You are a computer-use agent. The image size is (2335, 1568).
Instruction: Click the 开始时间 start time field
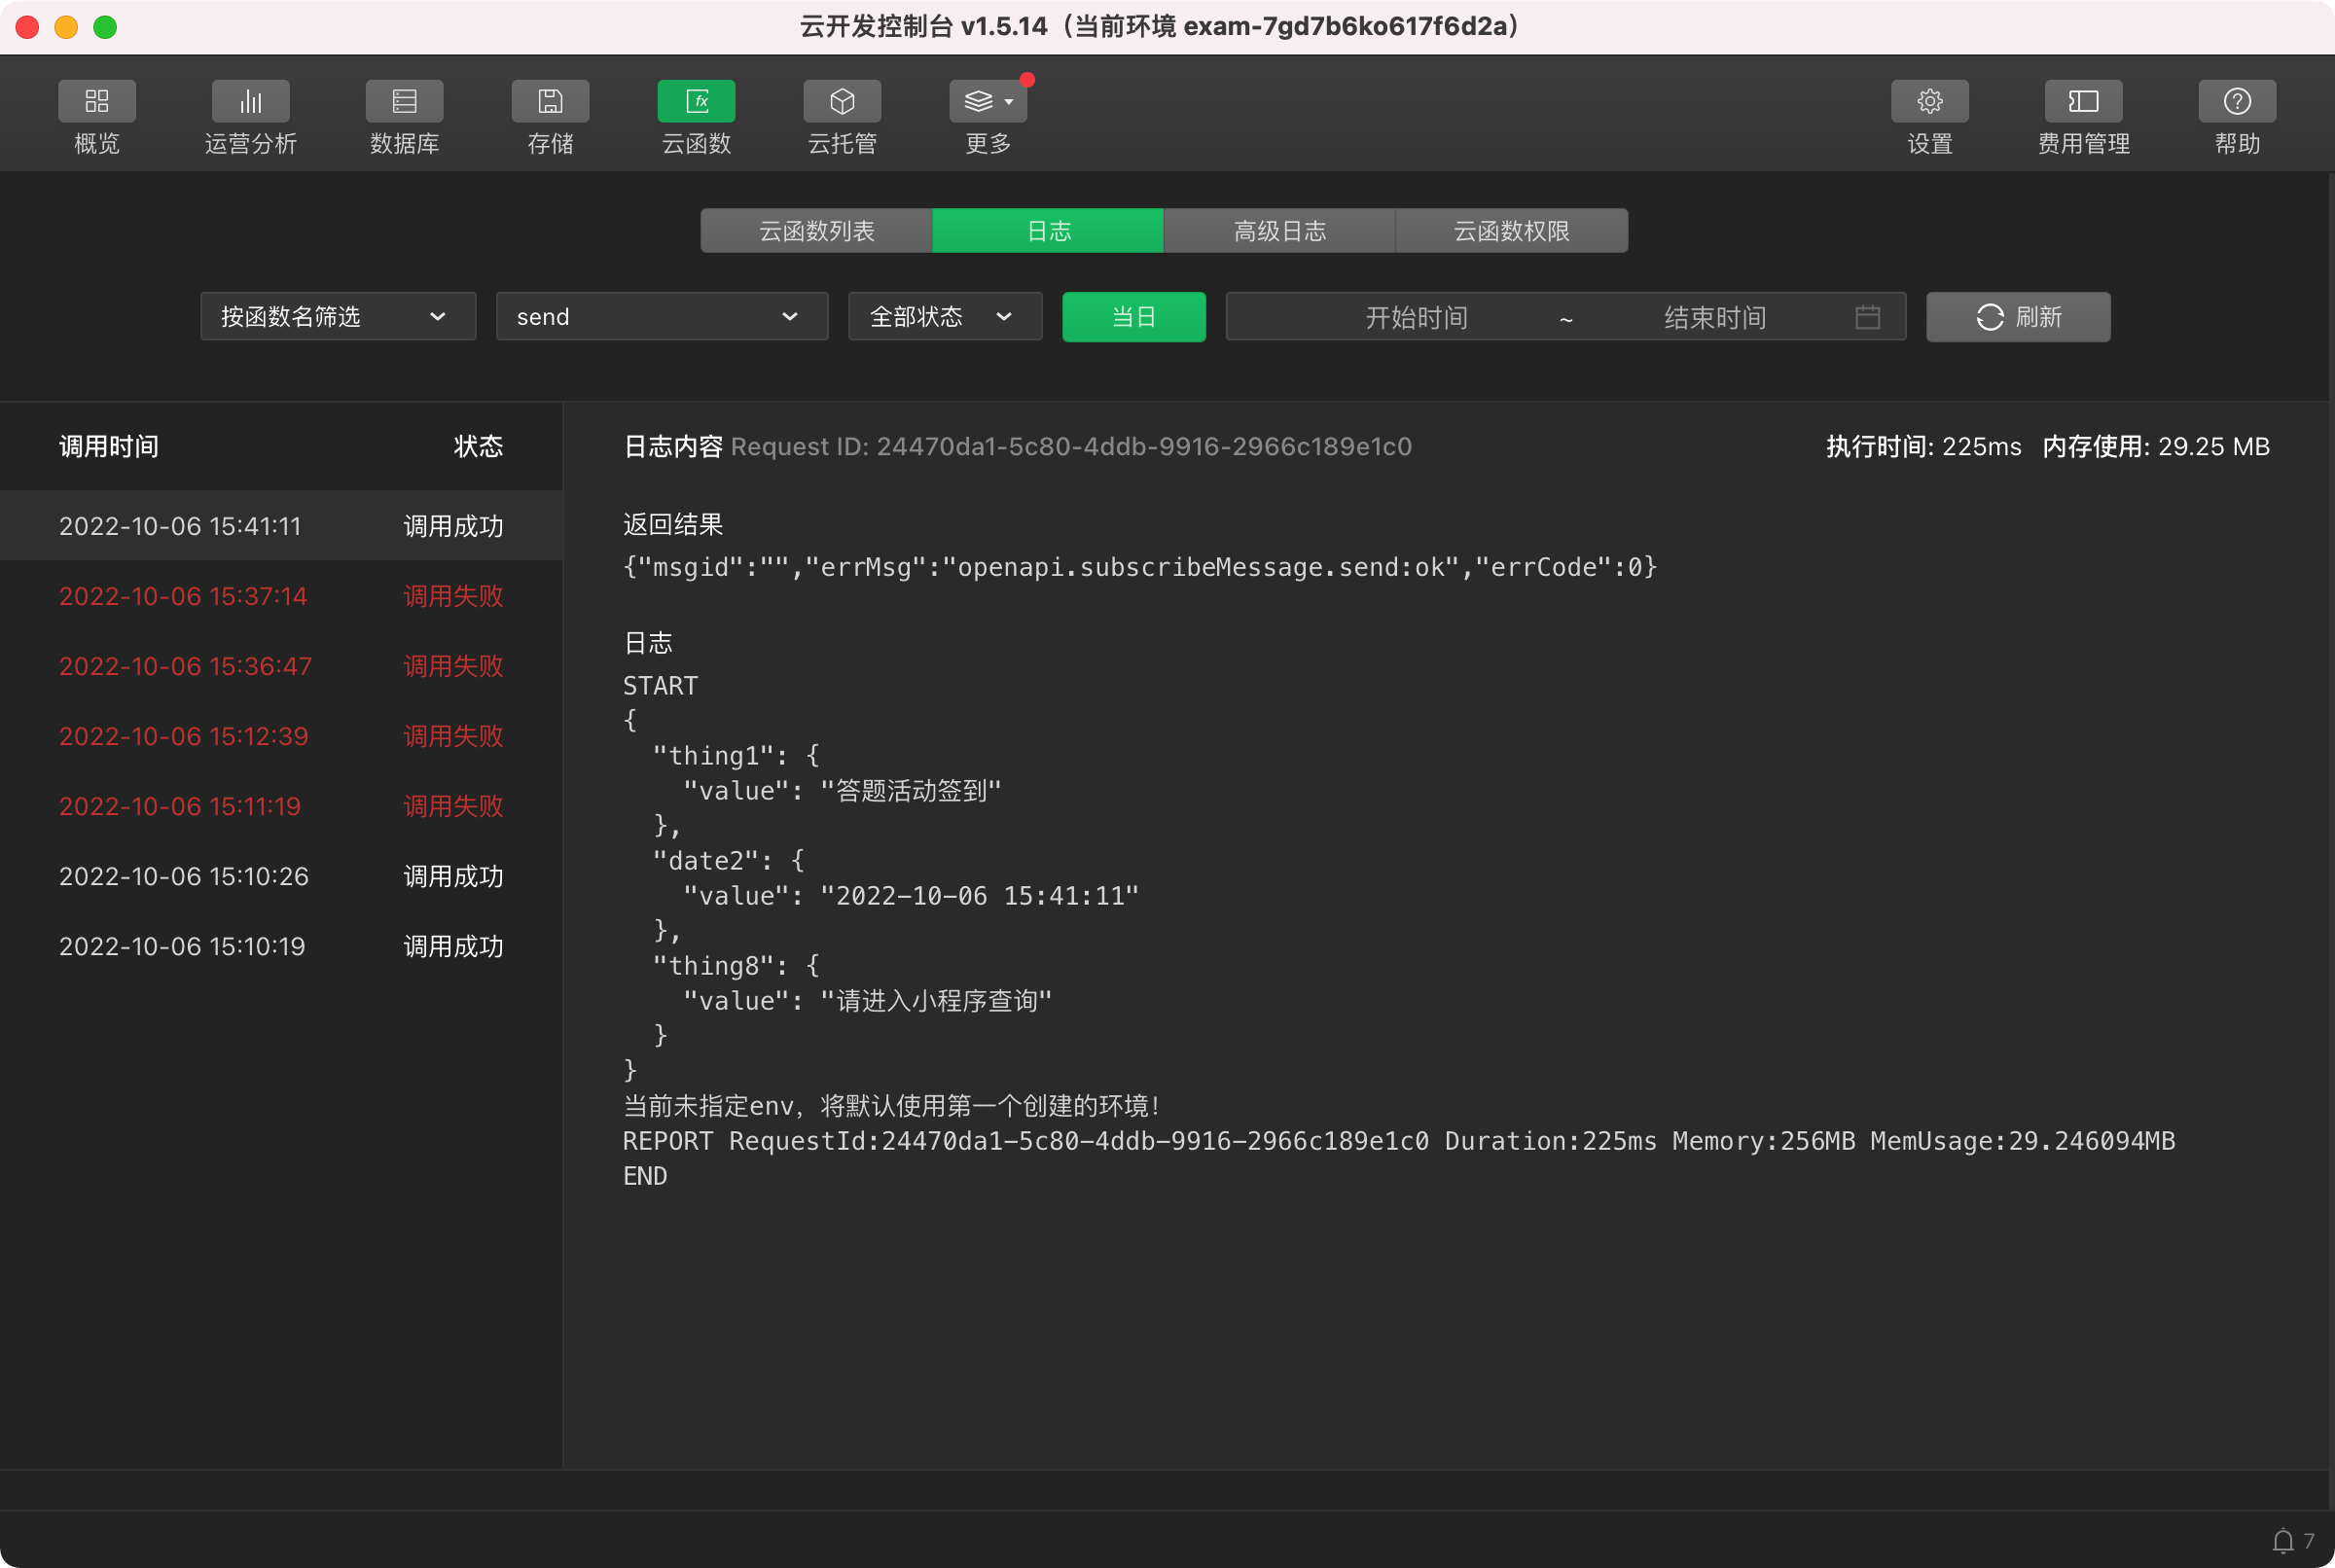1416,318
